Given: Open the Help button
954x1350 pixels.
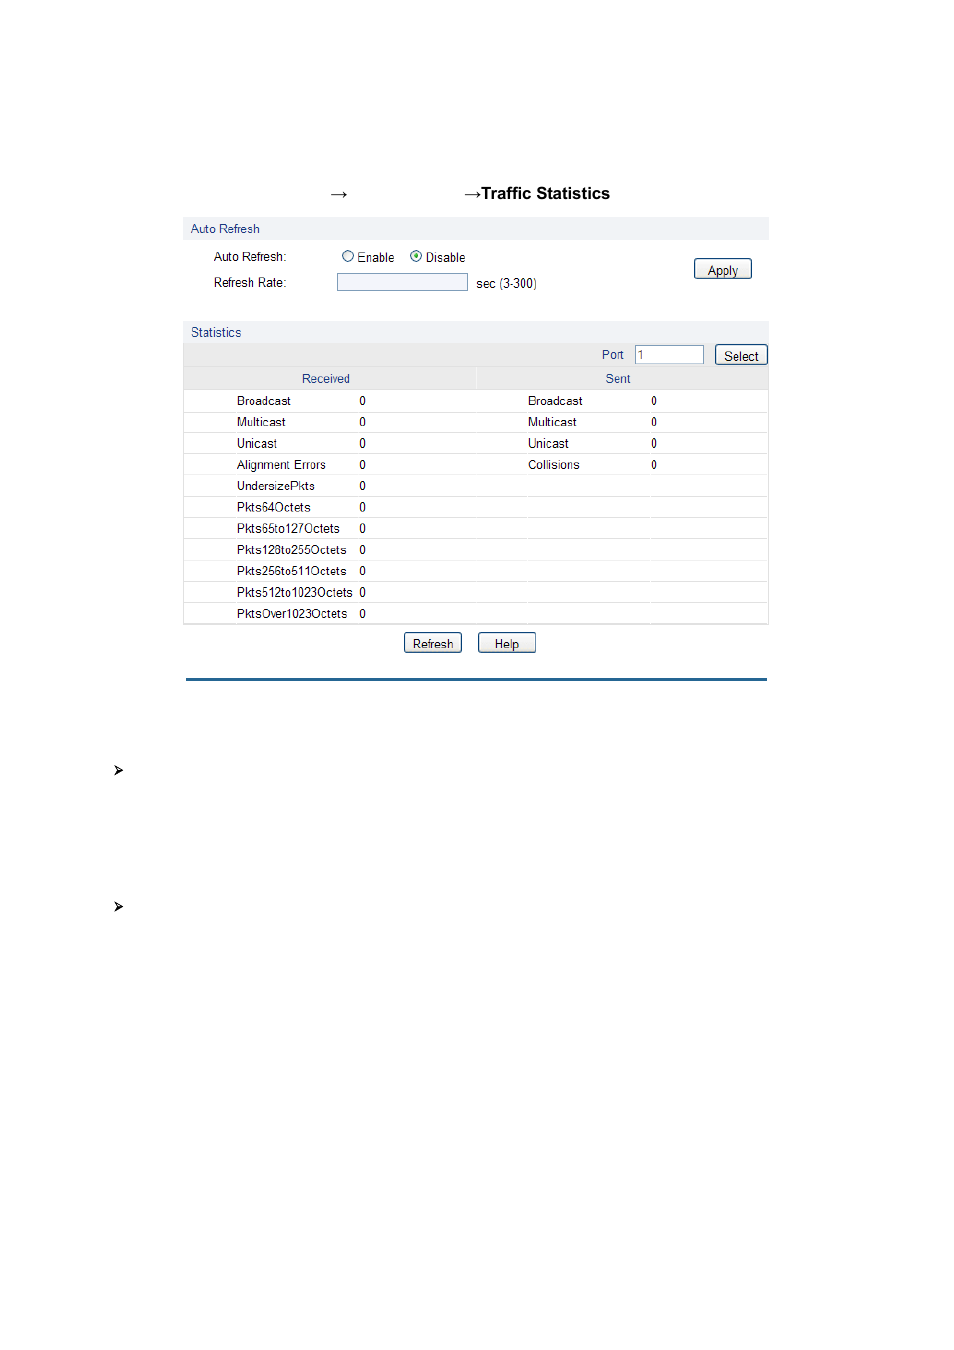Looking at the screenshot, I should (x=507, y=643).
